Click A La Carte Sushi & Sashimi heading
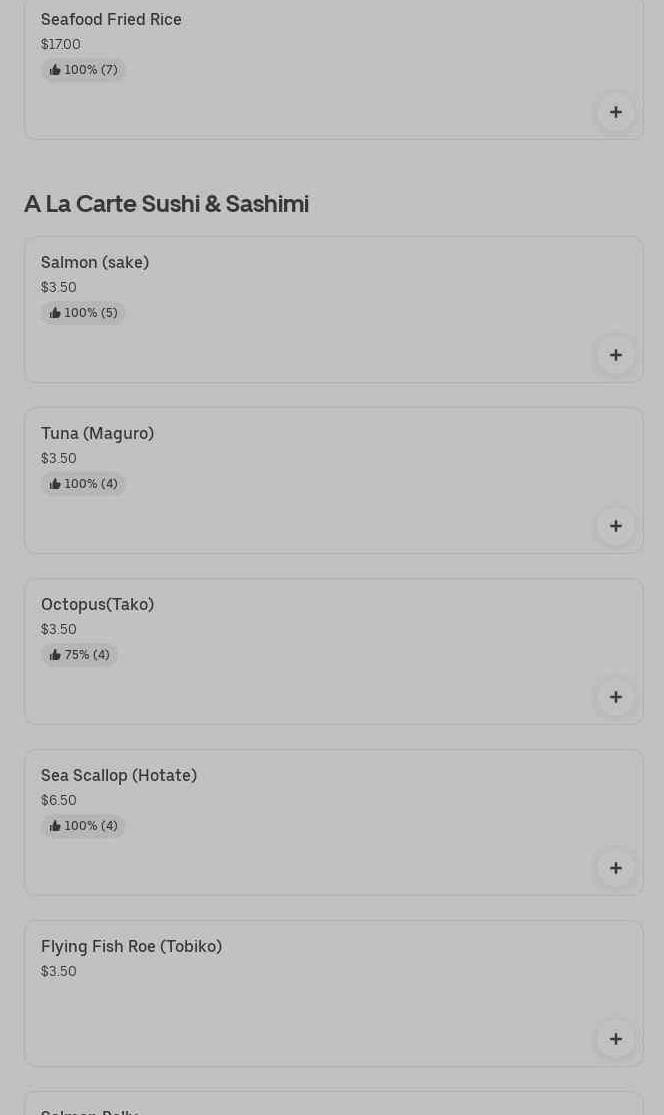The image size is (664, 1115). tap(166, 203)
